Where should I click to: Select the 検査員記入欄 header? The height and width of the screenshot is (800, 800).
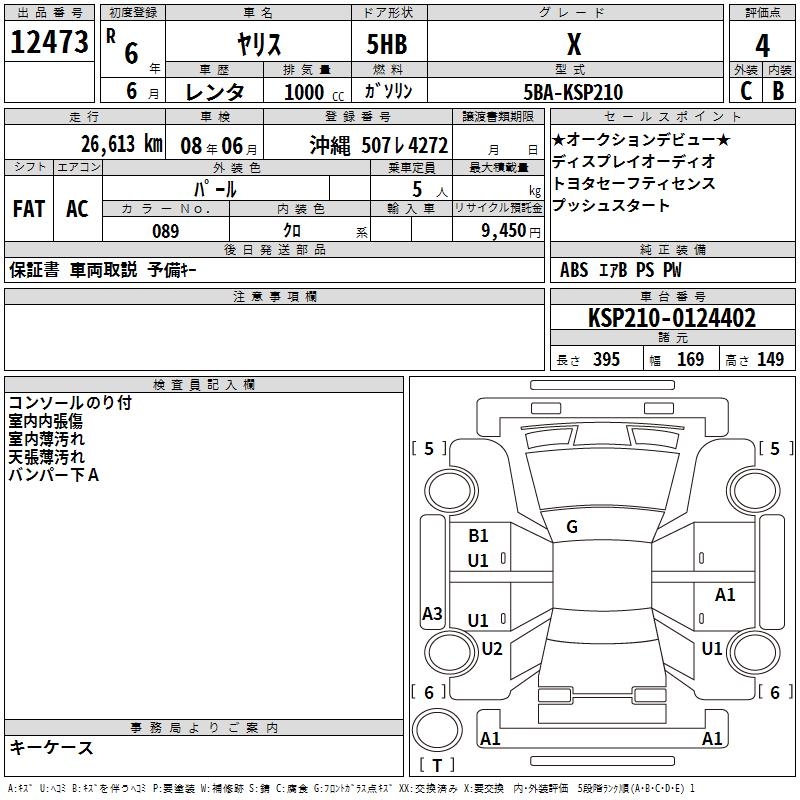click(204, 385)
